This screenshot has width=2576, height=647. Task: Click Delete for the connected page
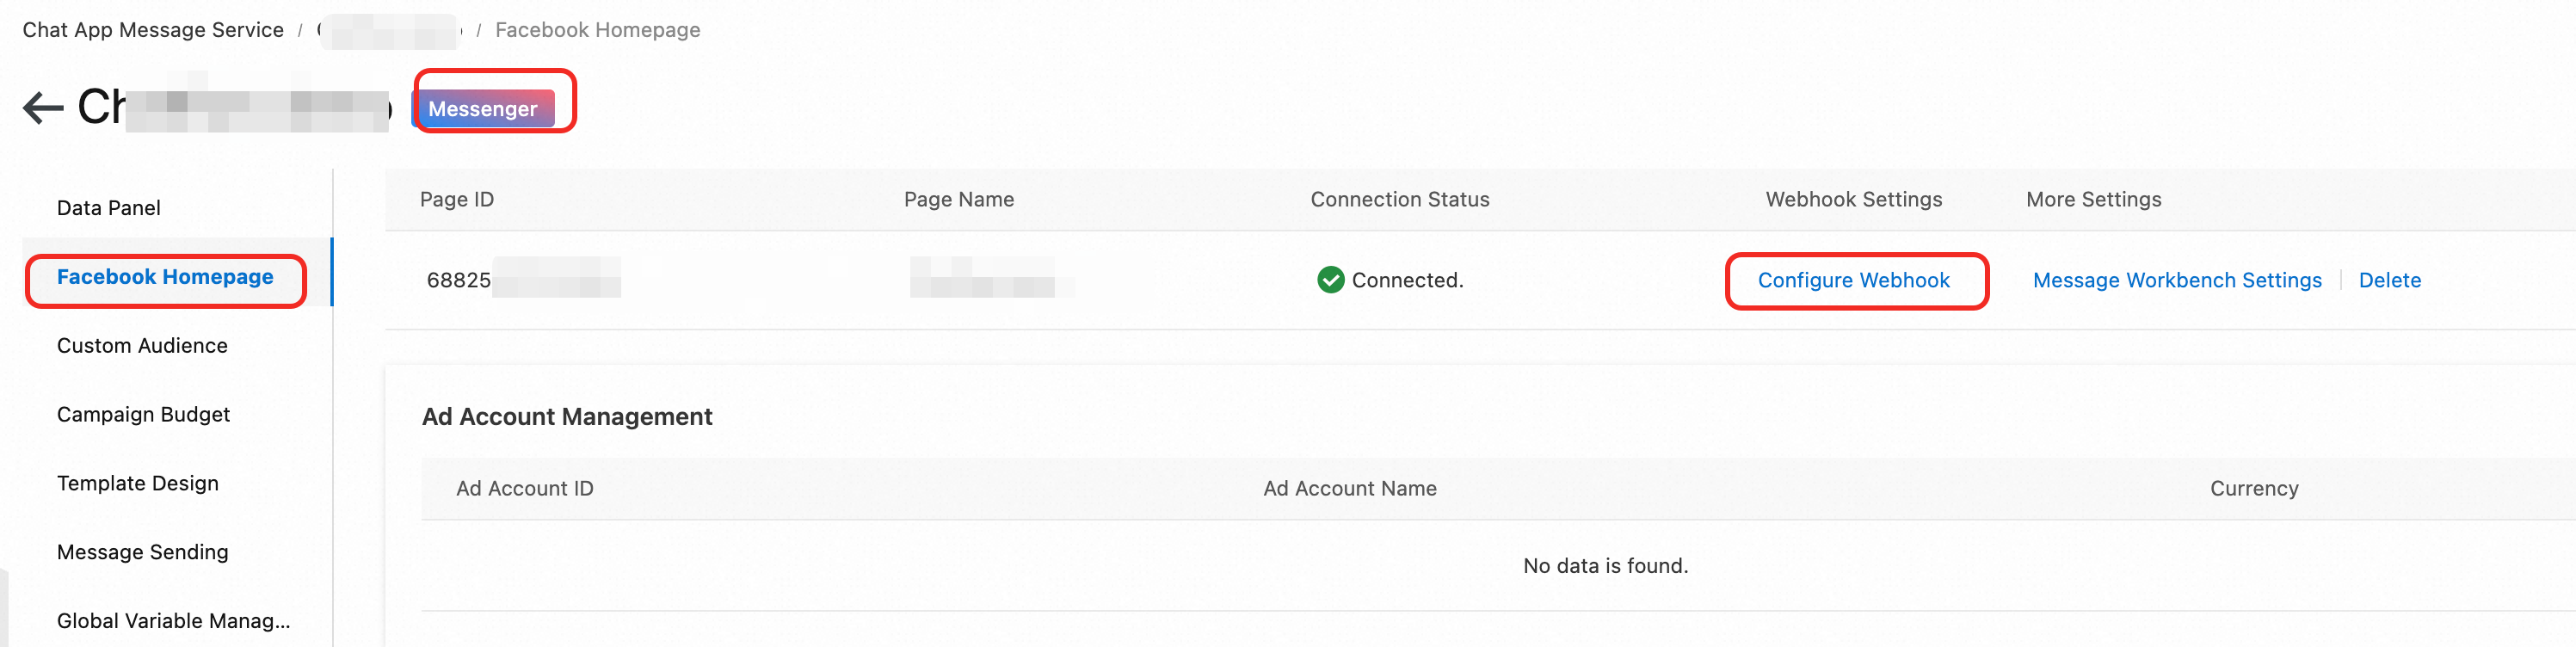2389,281
